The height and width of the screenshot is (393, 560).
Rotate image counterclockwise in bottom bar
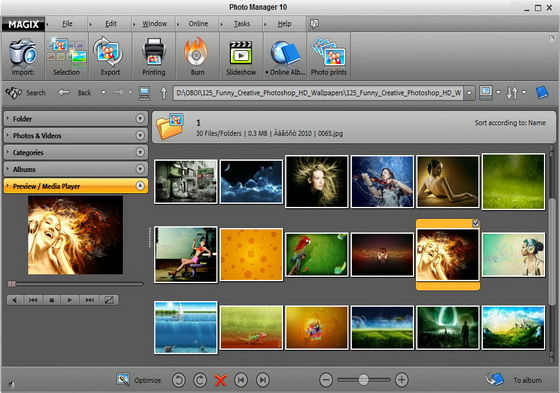pyautogui.click(x=179, y=380)
